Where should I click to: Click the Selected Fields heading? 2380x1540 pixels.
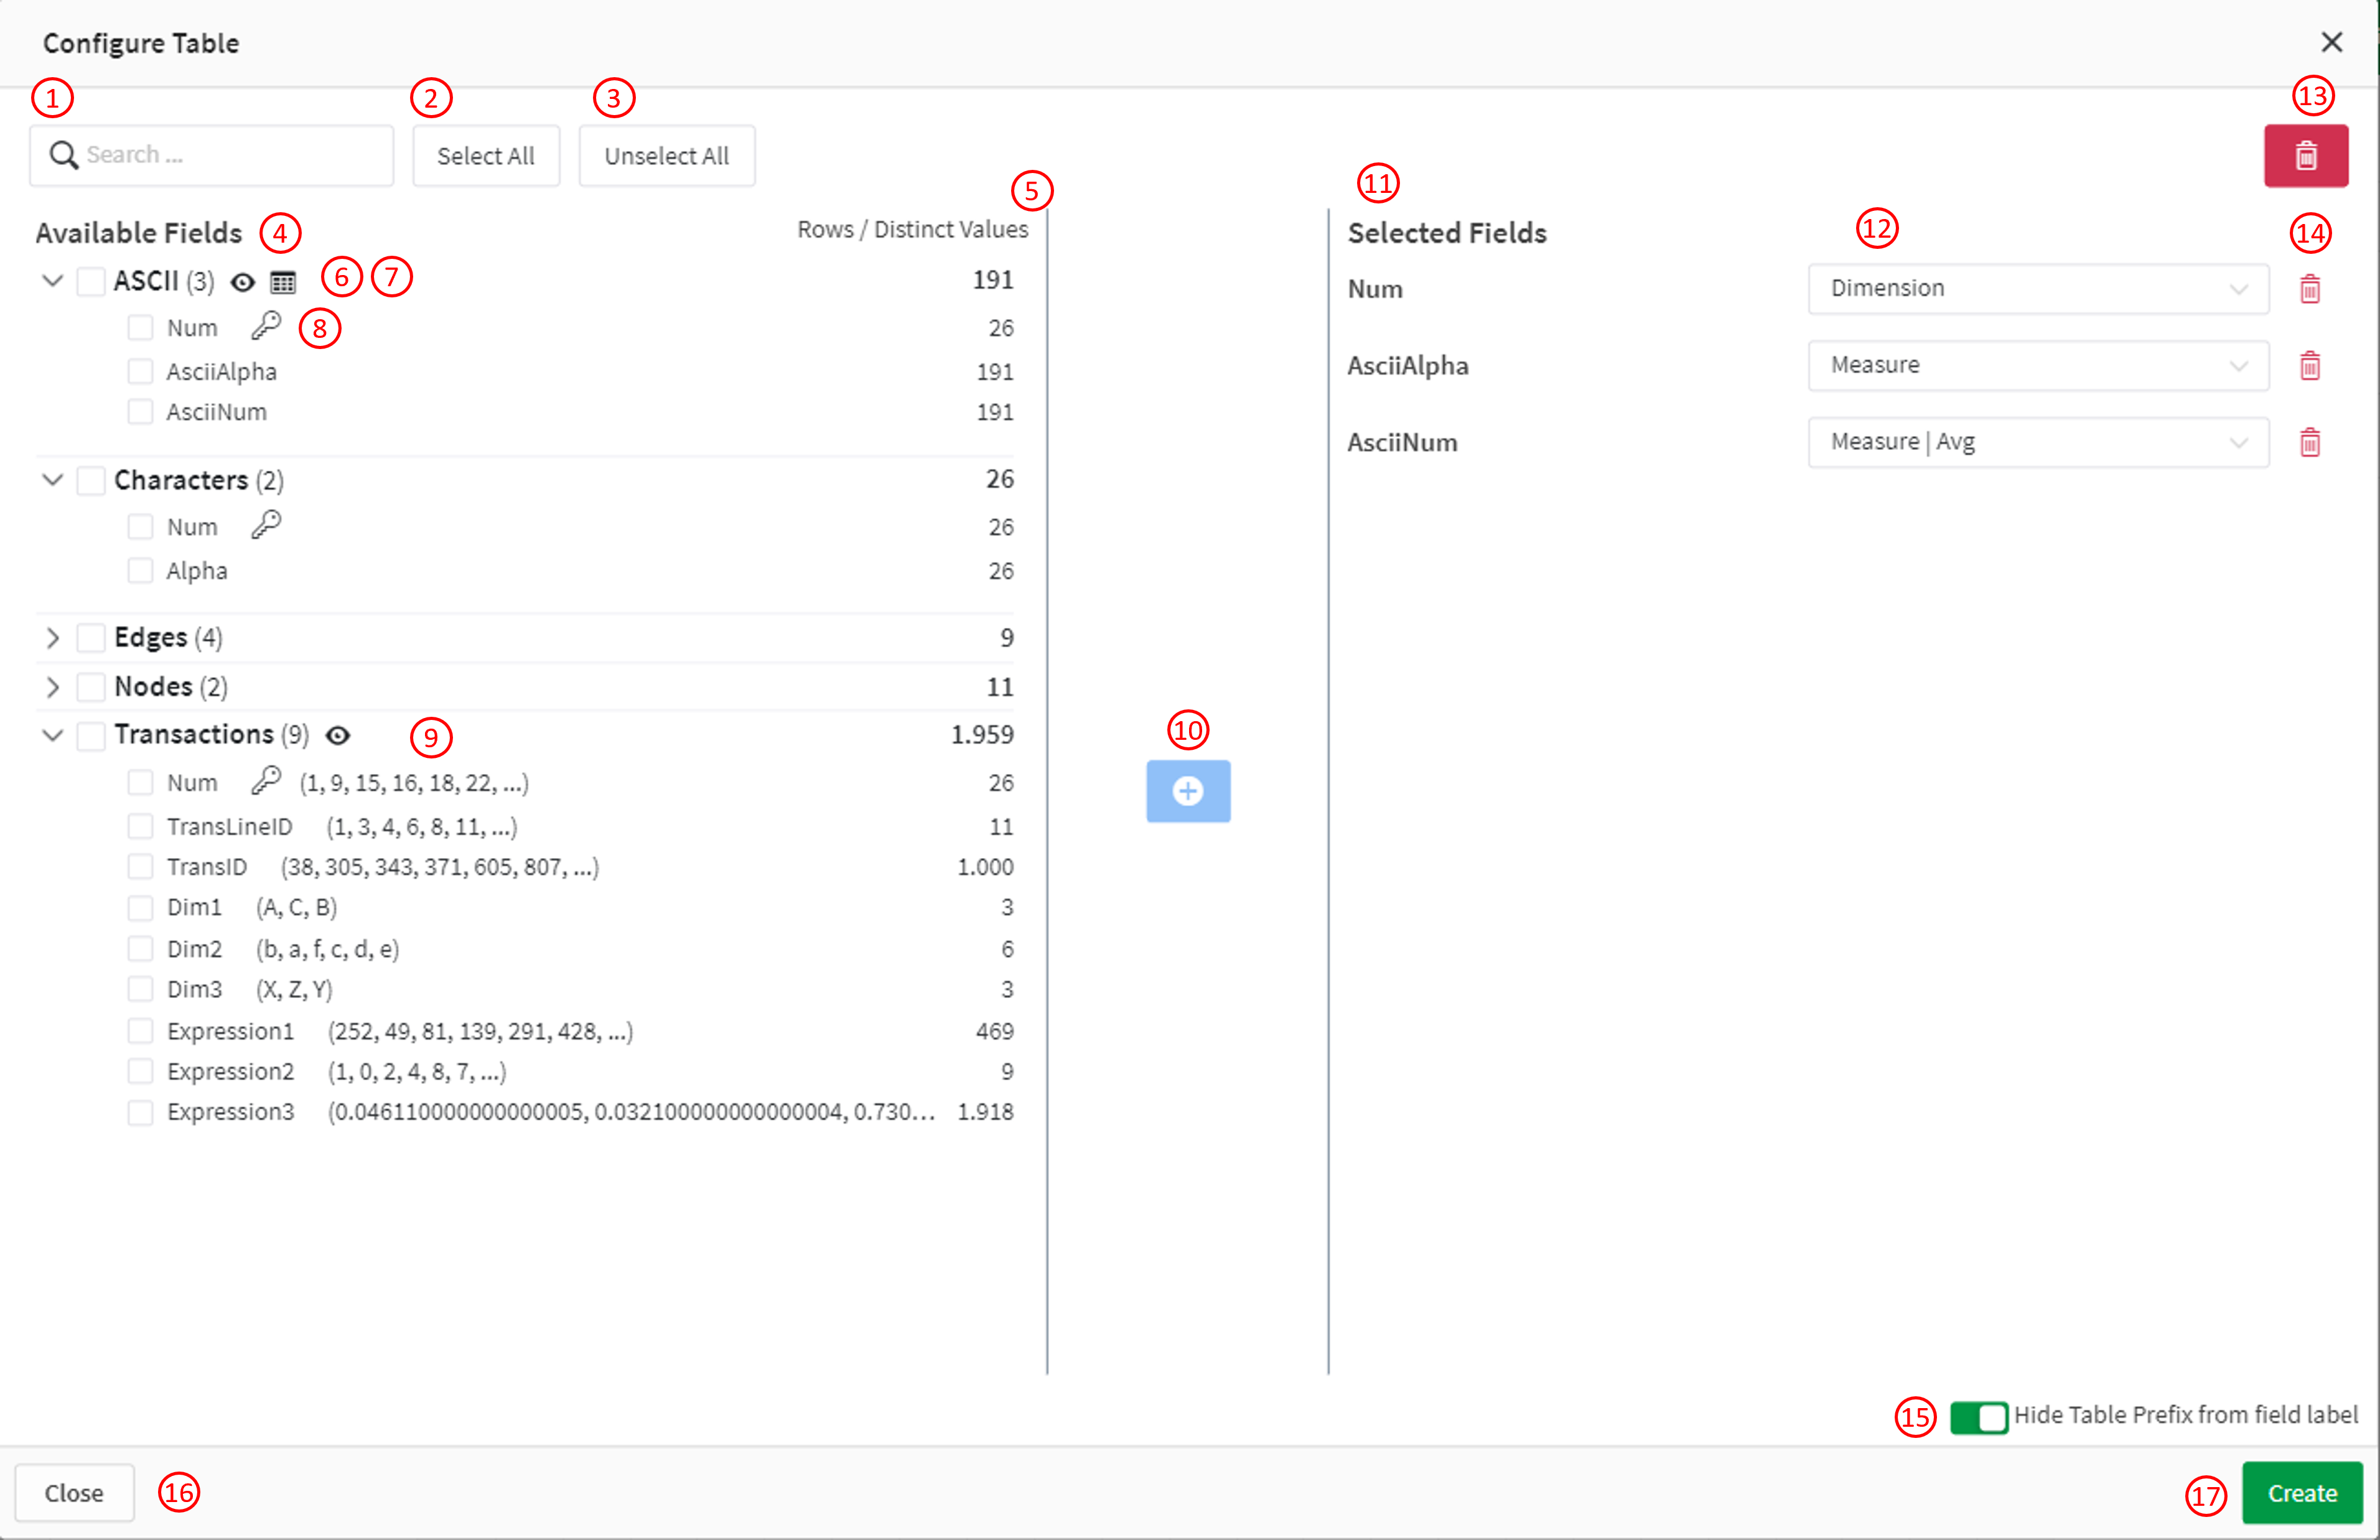[x=1447, y=233]
